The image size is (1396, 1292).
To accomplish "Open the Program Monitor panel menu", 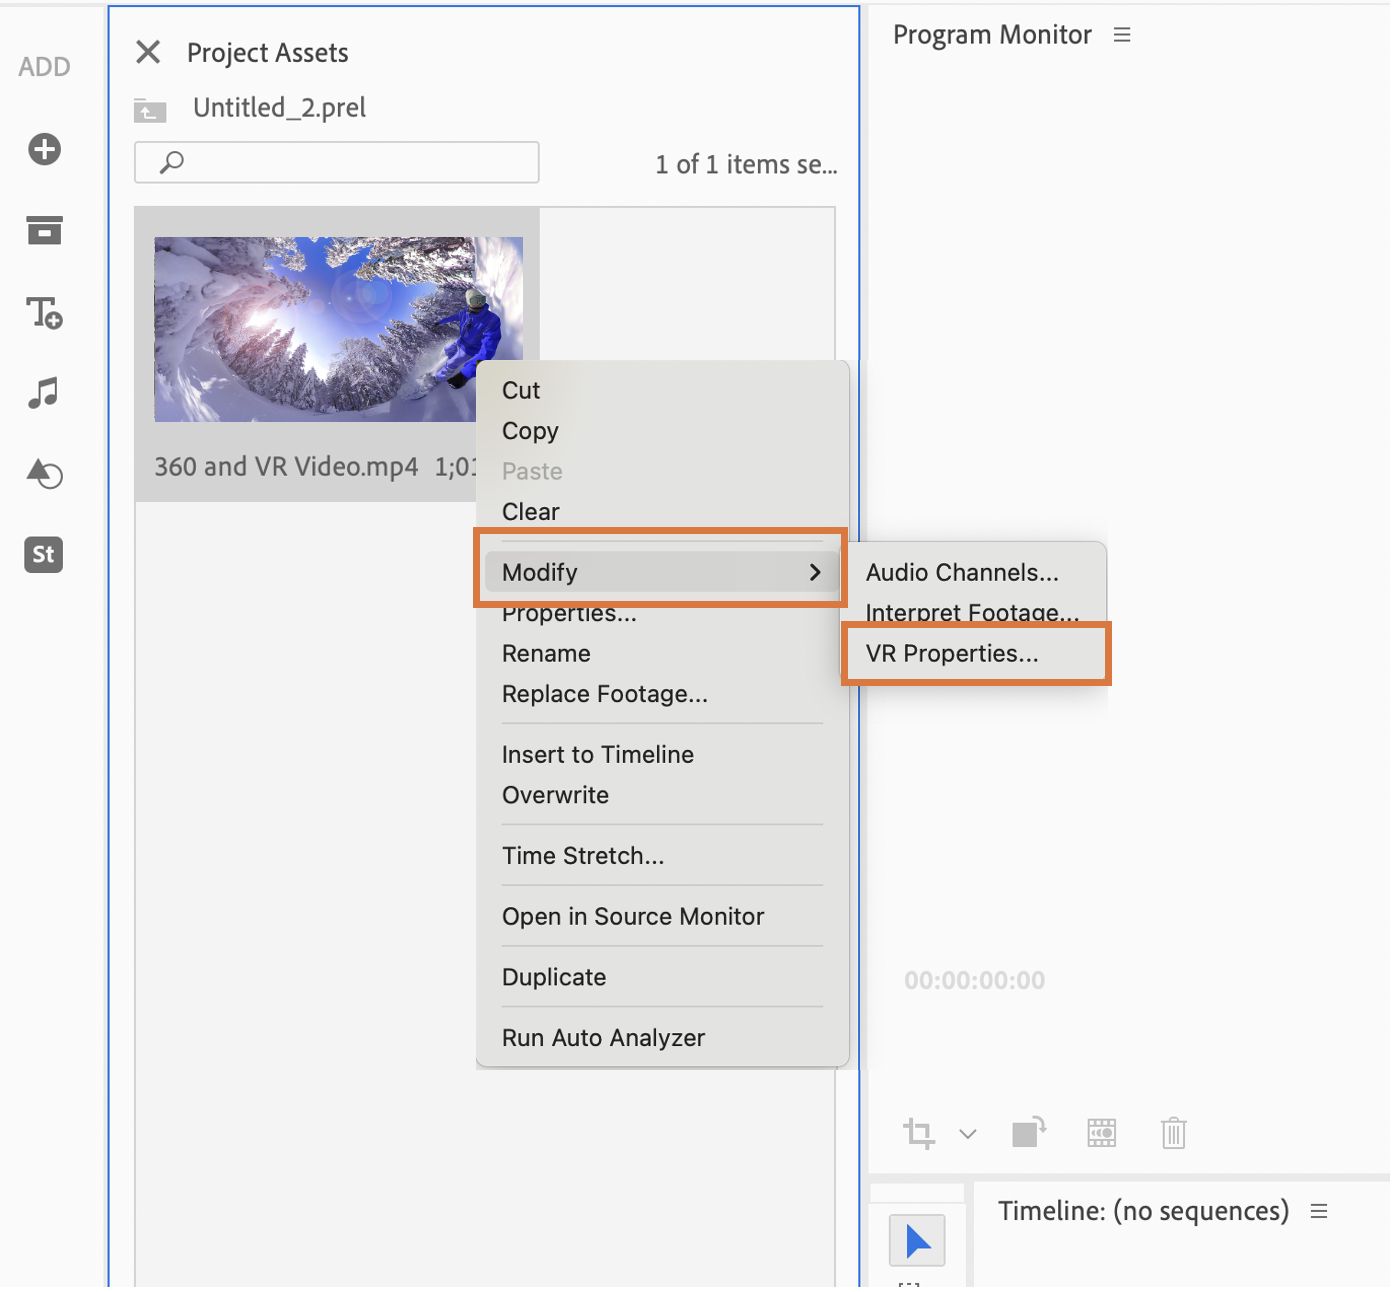I will pyautogui.click(x=1122, y=35).
